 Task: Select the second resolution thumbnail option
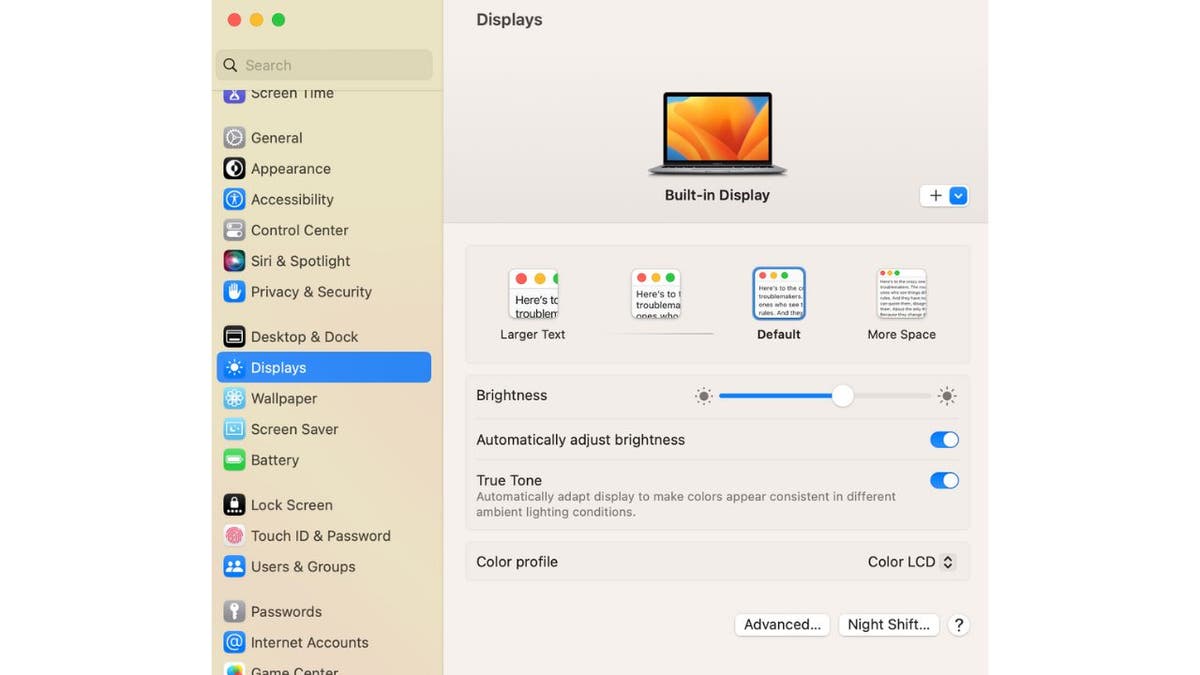656,294
